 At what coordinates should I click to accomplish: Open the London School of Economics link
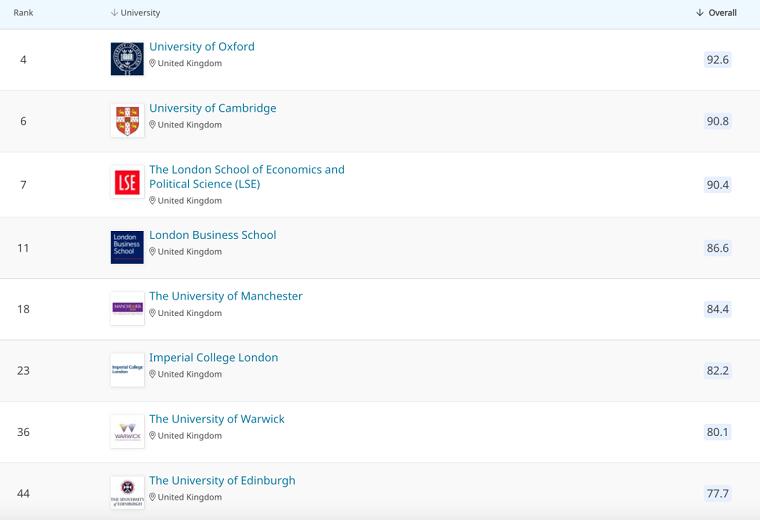[x=246, y=176]
